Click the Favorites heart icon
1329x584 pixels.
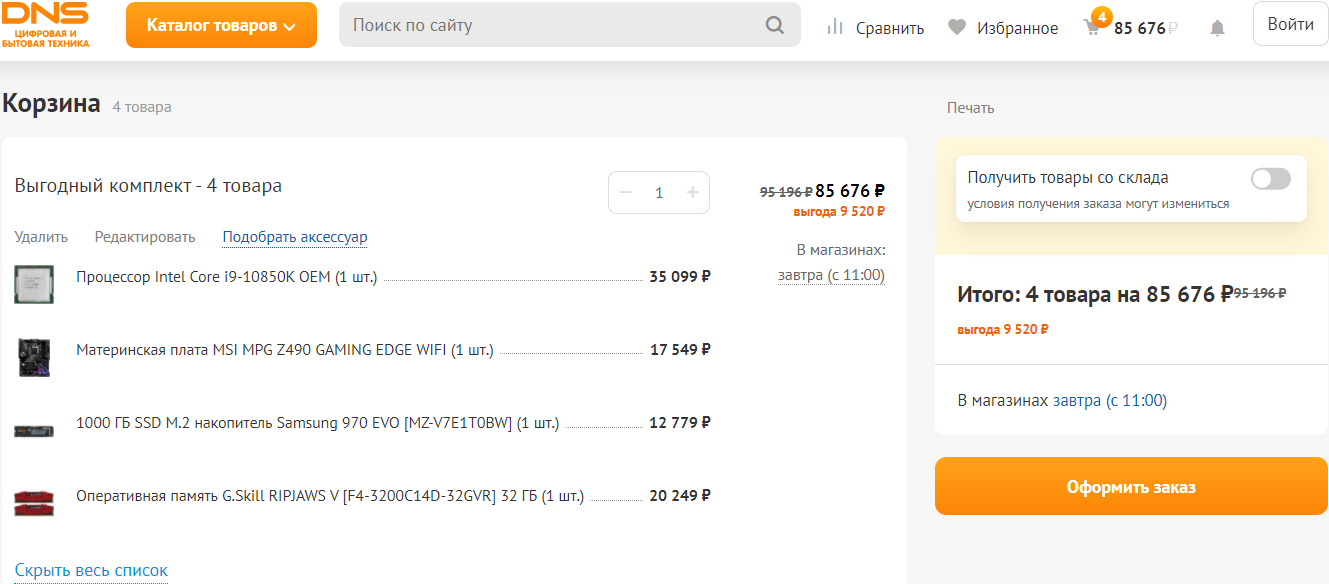[957, 28]
